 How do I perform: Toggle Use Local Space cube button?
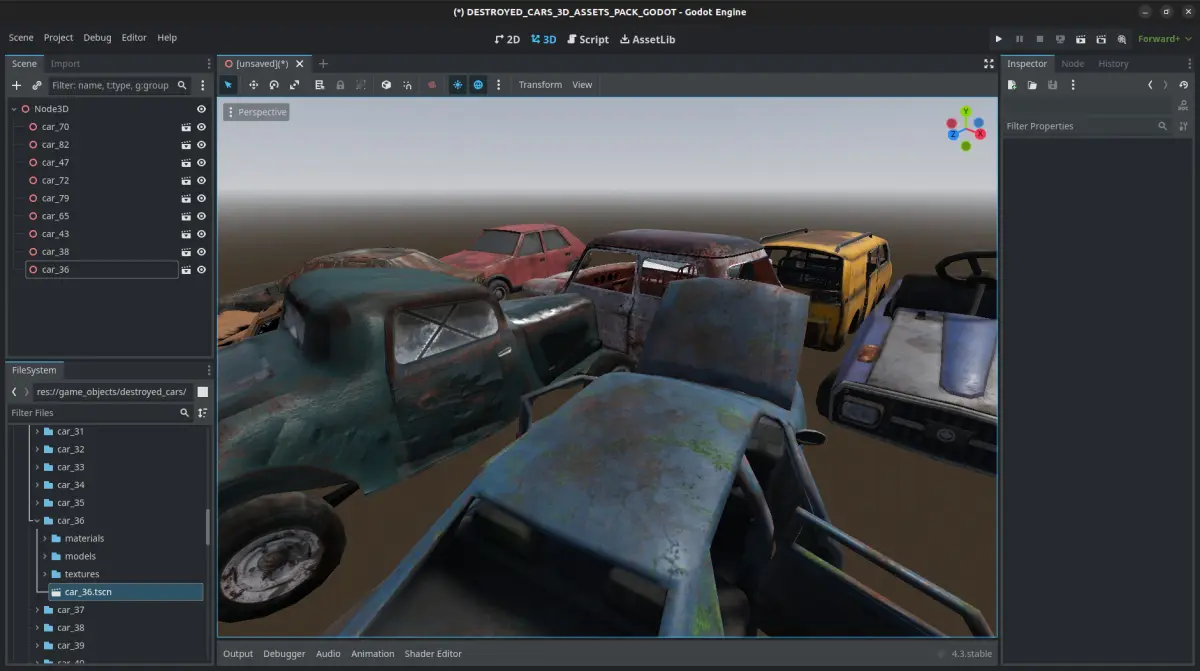click(x=386, y=85)
